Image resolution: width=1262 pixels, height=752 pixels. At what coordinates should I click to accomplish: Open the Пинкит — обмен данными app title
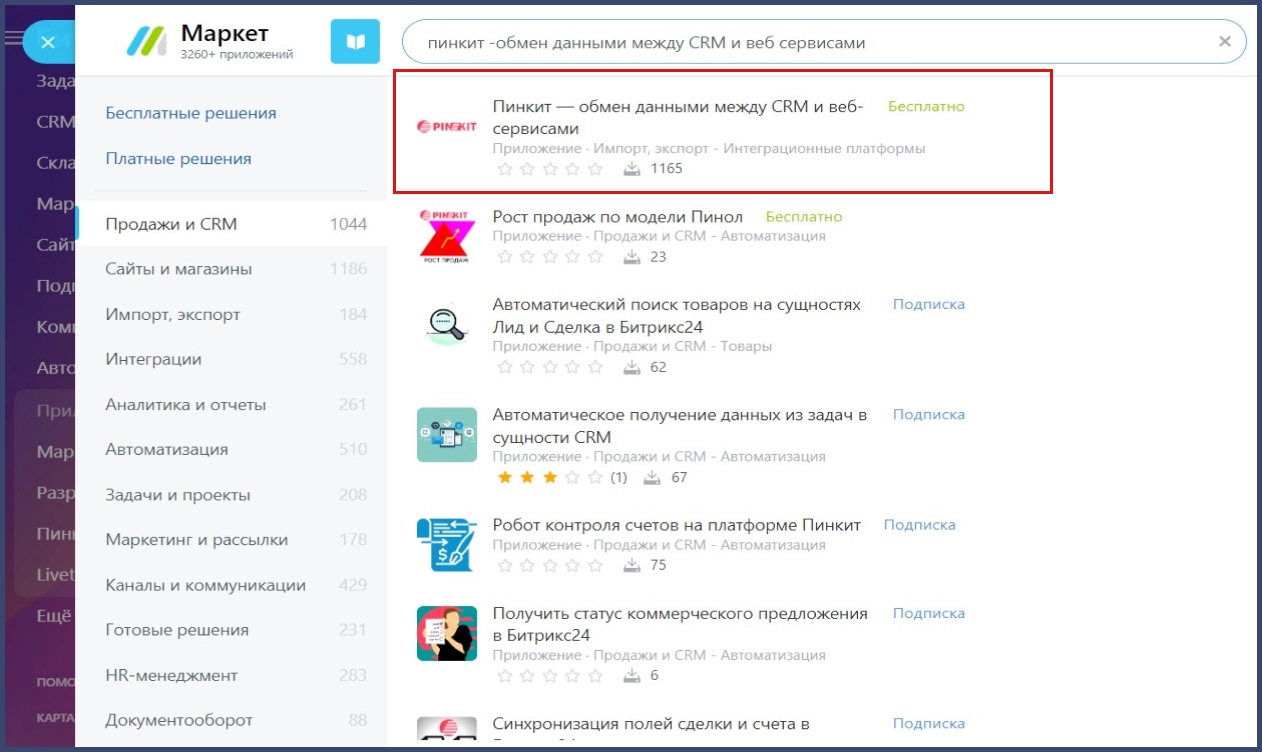tap(677, 117)
